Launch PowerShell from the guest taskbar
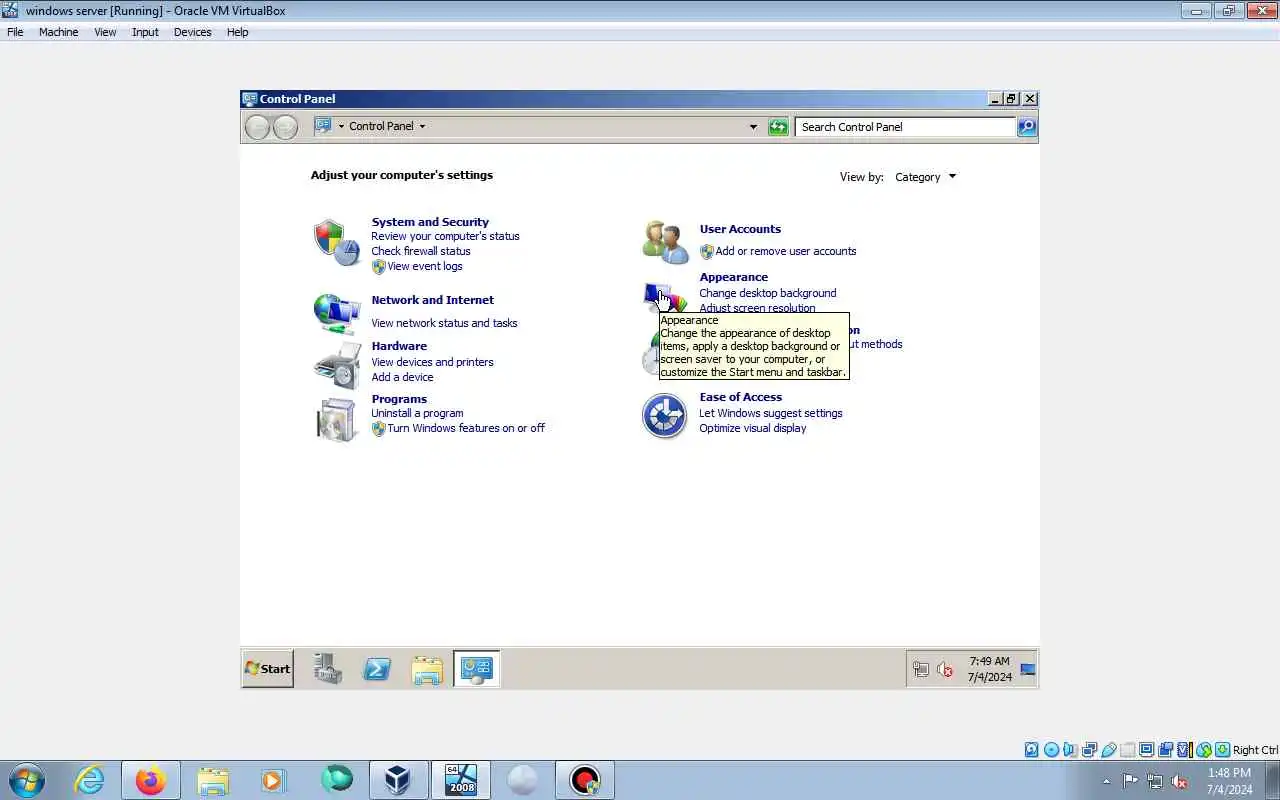This screenshot has height=800, width=1280. pyautogui.click(x=377, y=669)
